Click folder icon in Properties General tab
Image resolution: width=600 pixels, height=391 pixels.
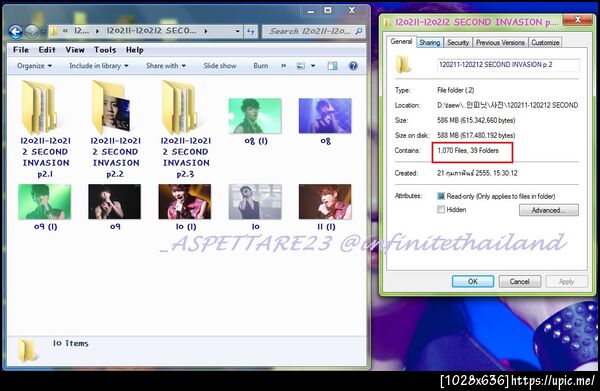pyautogui.click(x=403, y=64)
